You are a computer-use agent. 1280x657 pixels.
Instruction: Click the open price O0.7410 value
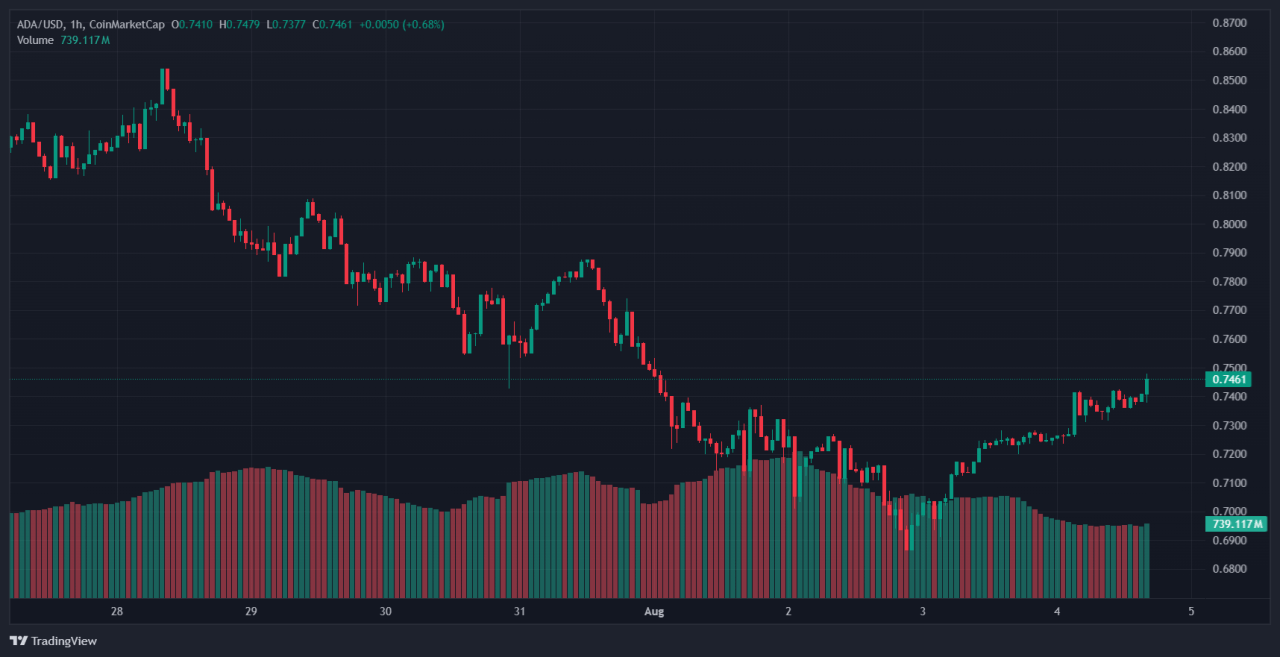click(x=193, y=24)
